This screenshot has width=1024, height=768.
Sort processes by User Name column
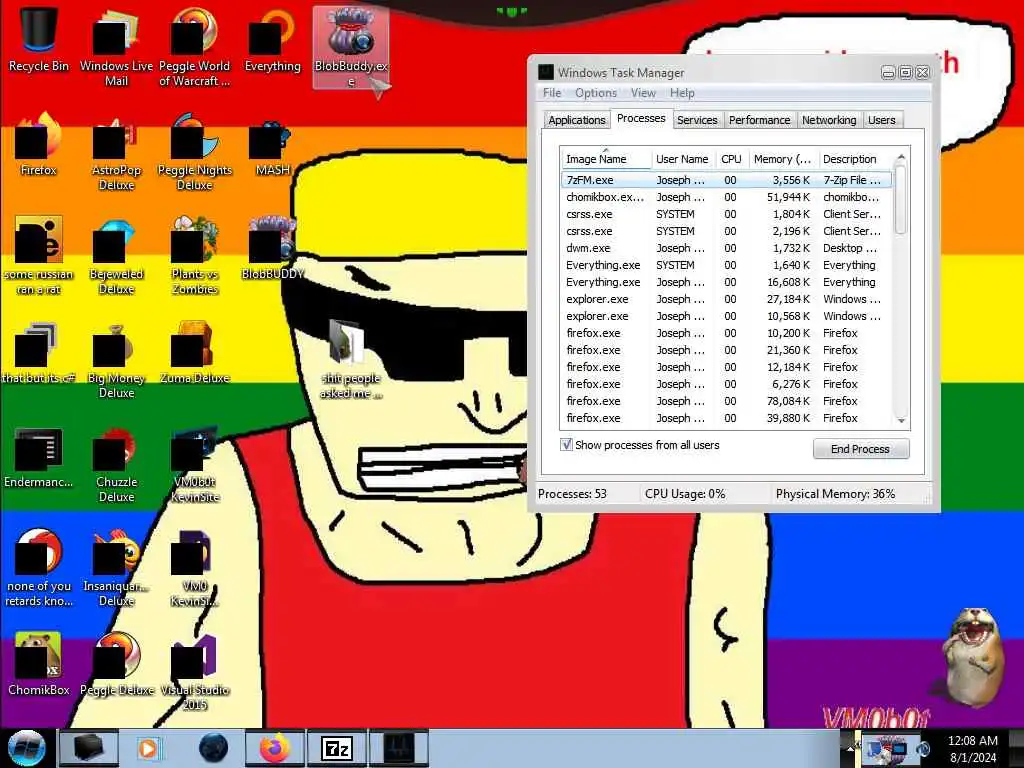click(x=682, y=159)
